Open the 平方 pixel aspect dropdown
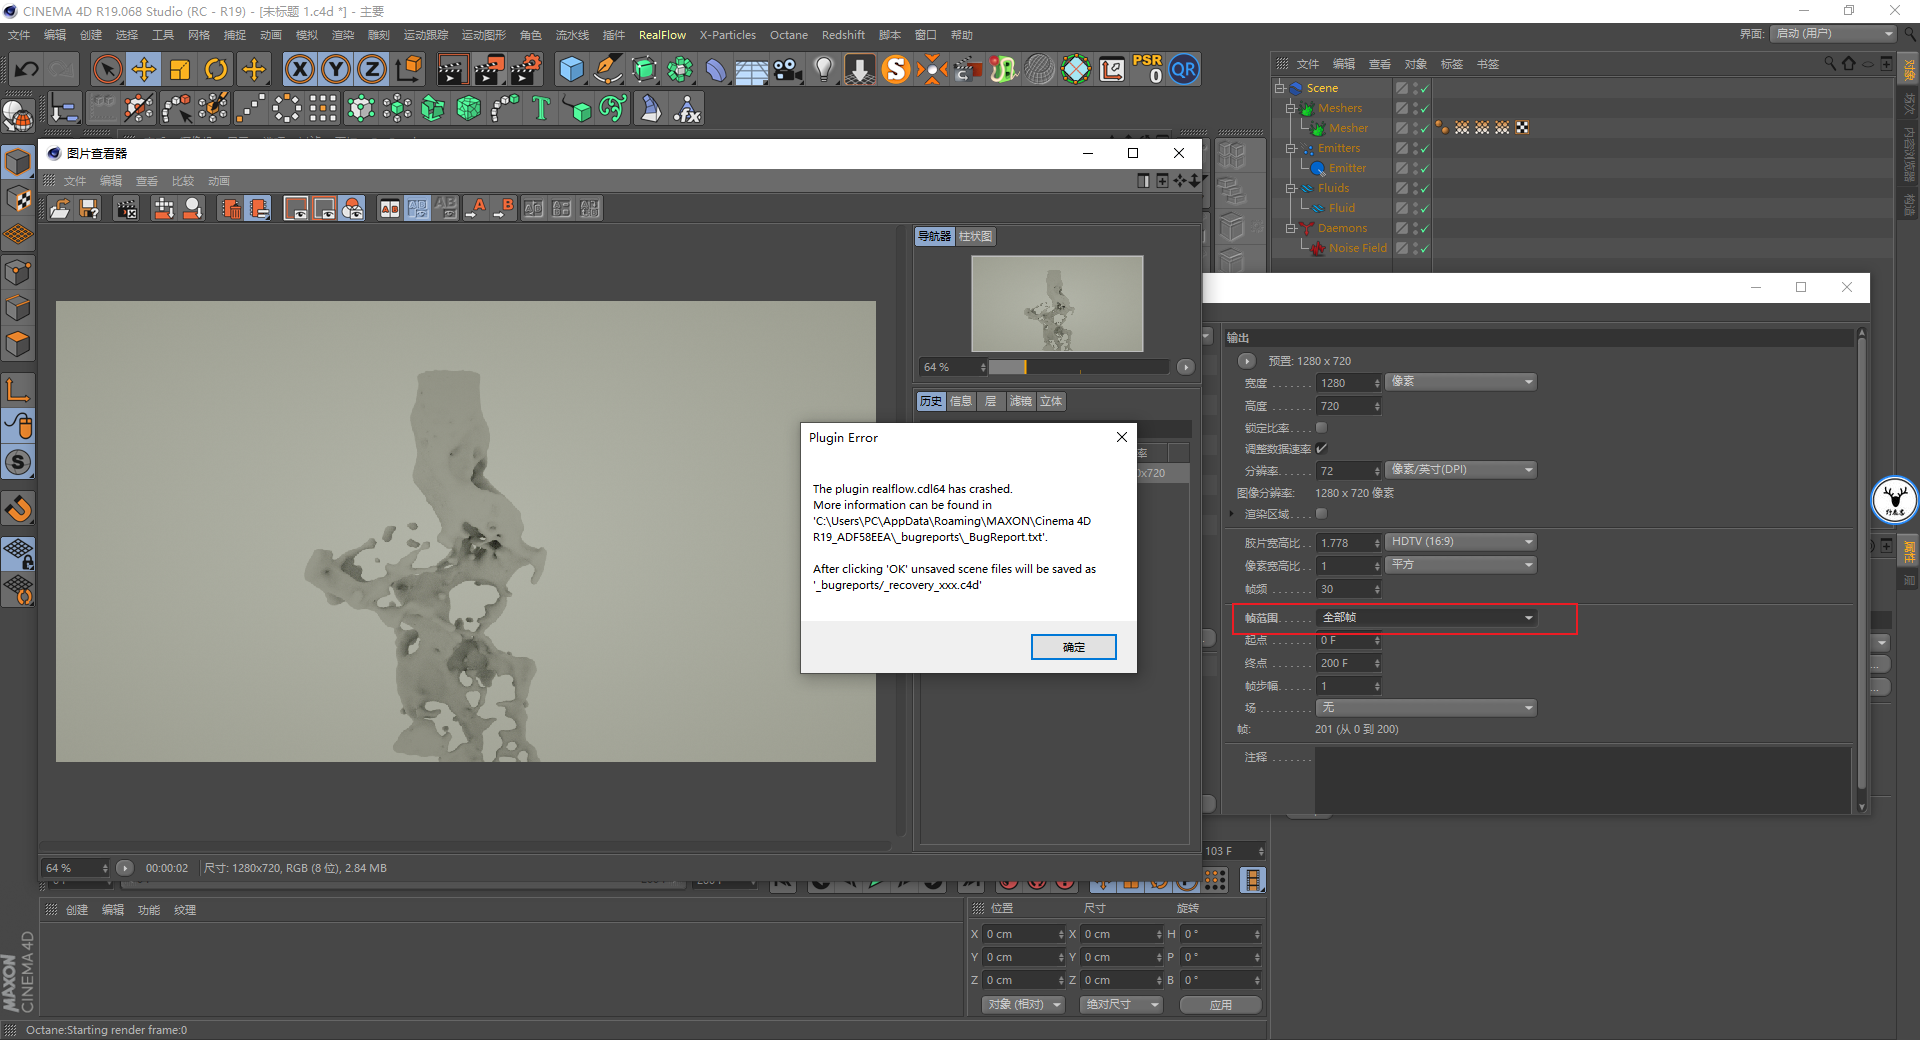 pos(1461,565)
